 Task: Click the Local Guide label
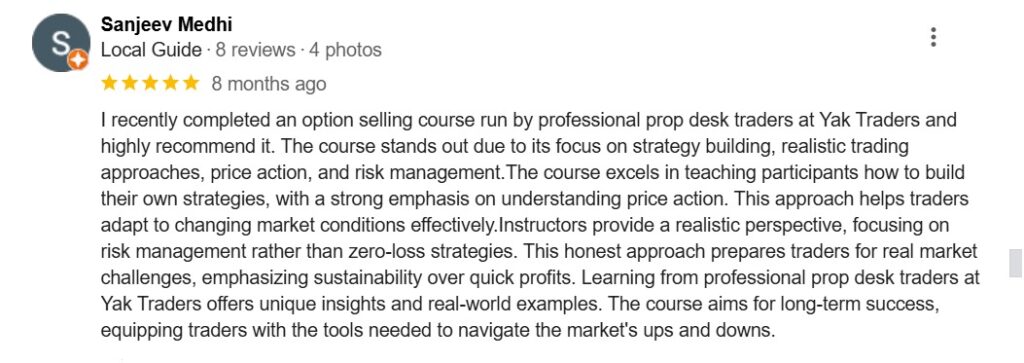151,50
